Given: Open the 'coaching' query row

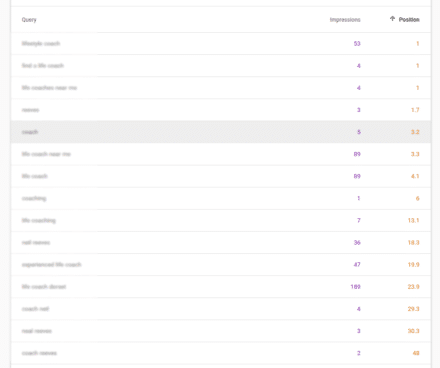Looking at the screenshot, I should click(221, 198).
